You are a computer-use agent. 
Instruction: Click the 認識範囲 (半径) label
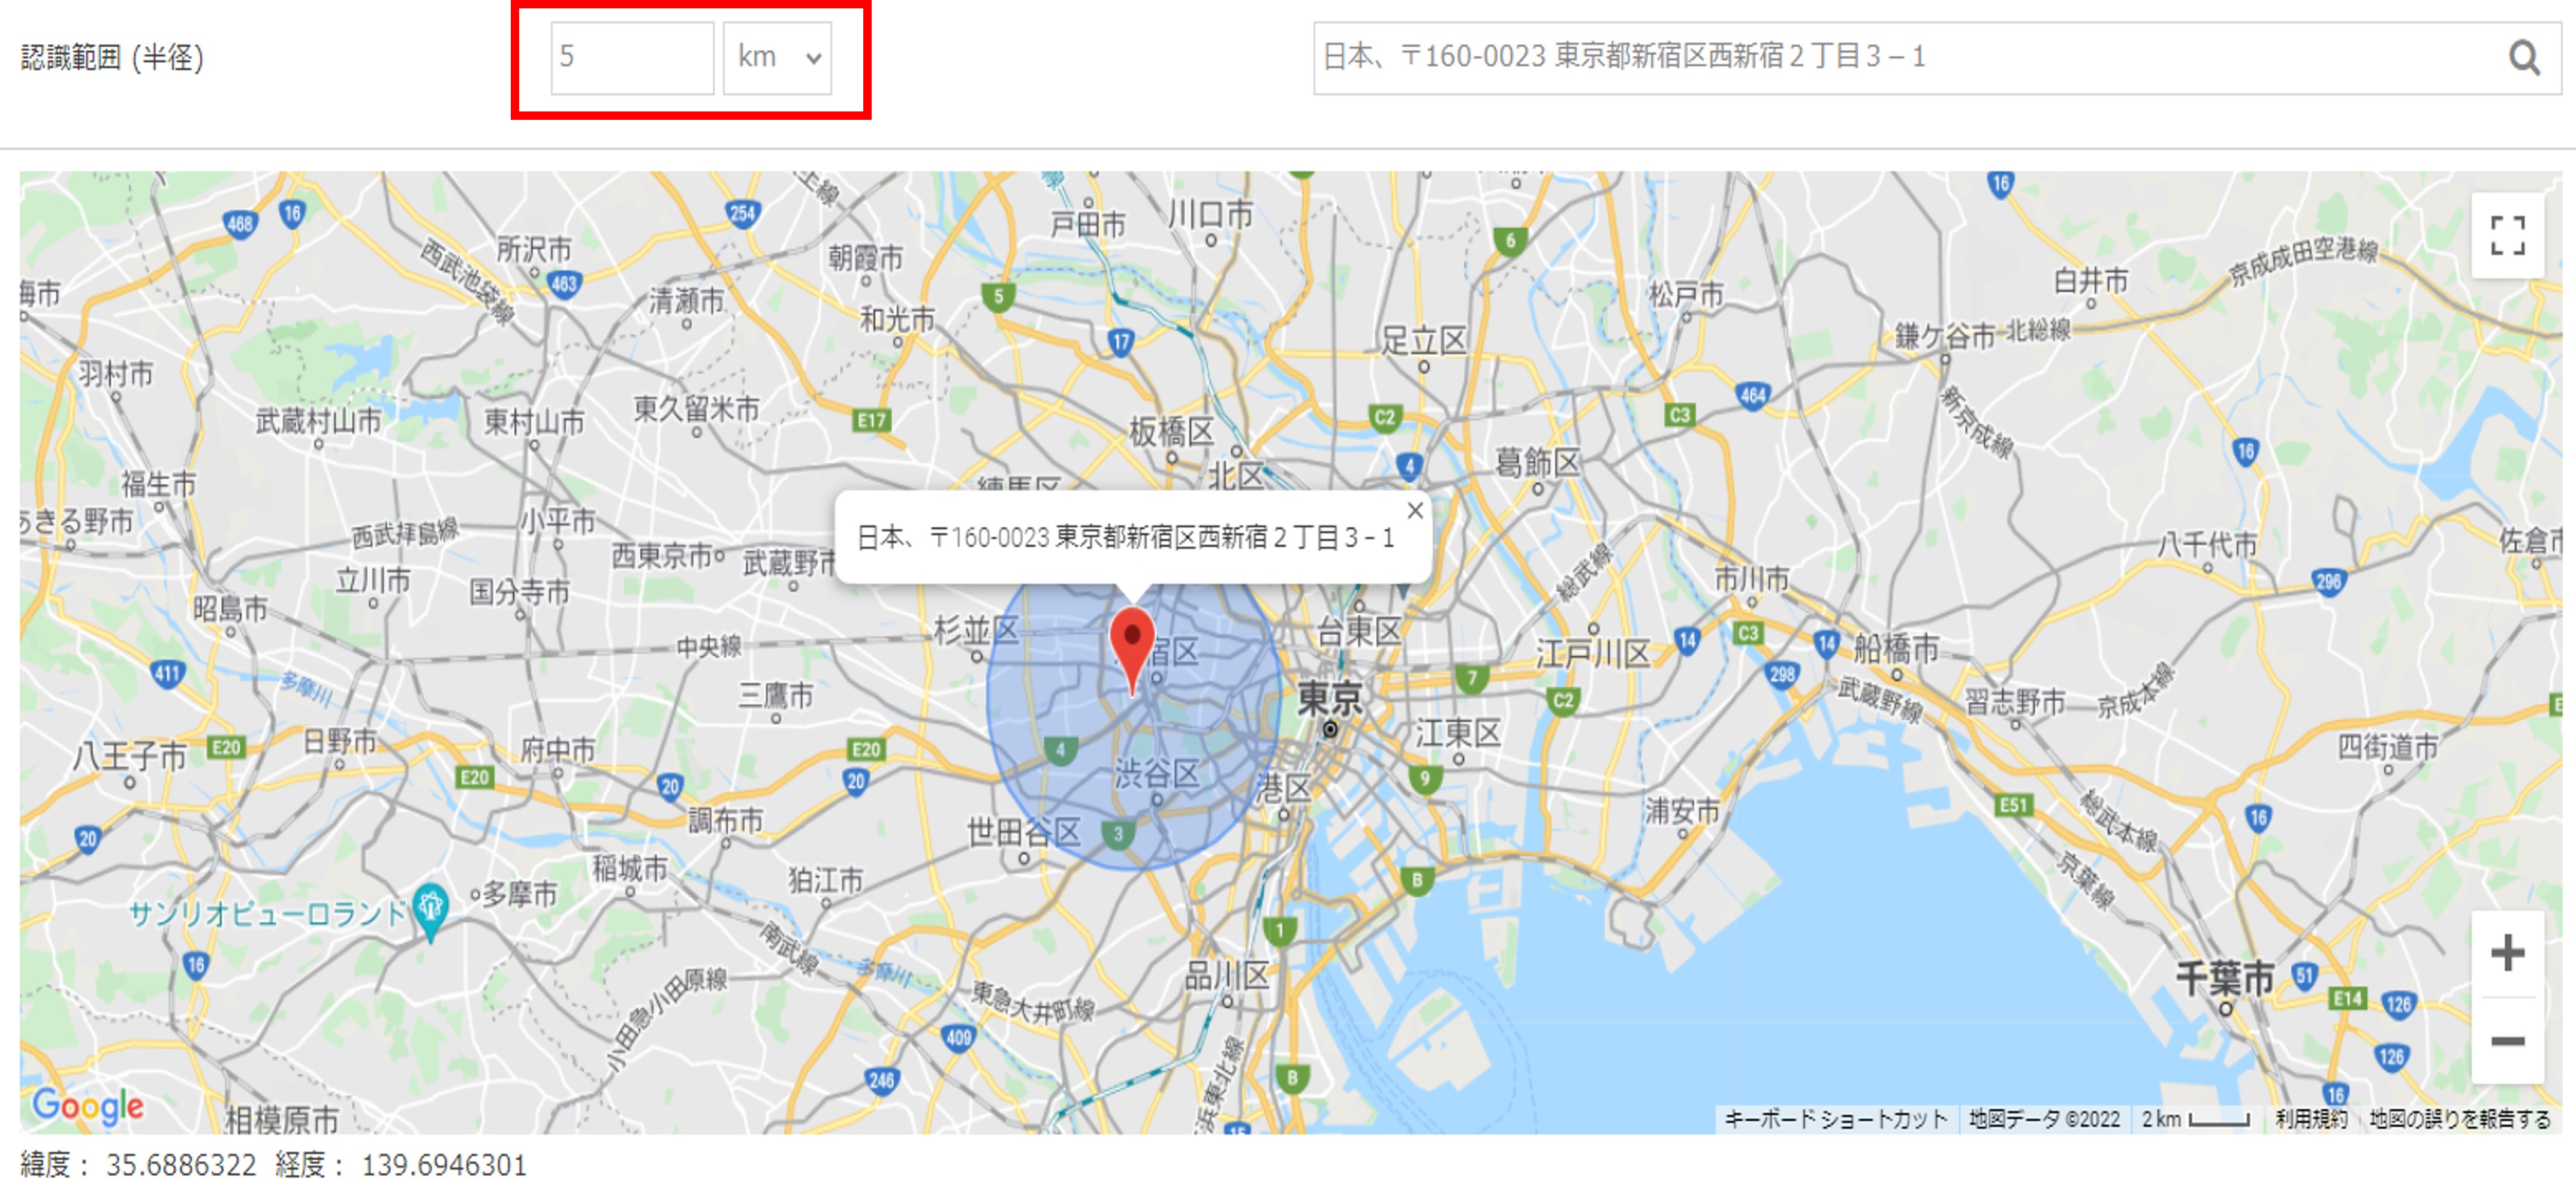click(112, 57)
